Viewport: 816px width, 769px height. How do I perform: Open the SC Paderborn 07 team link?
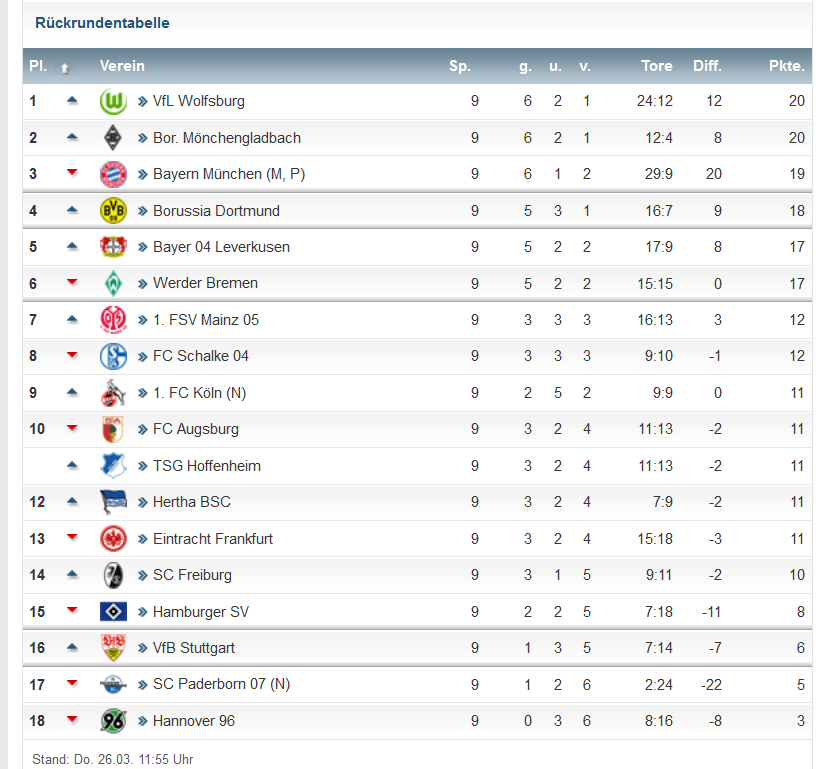pos(222,684)
